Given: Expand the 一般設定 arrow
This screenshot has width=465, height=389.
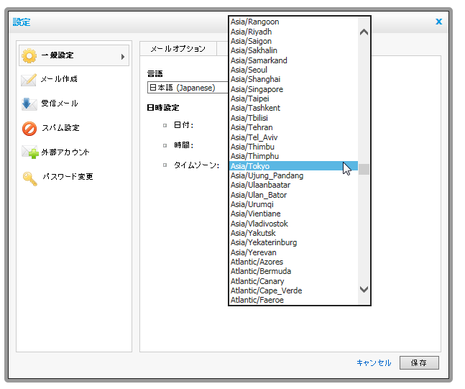Looking at the screenshot, I should 123,57.
